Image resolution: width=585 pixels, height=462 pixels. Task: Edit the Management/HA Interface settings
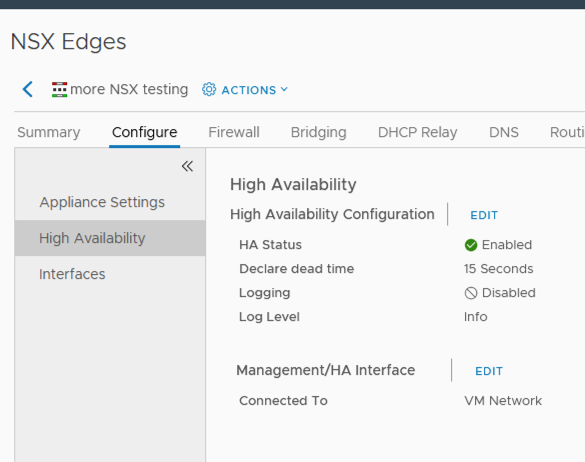489,371
